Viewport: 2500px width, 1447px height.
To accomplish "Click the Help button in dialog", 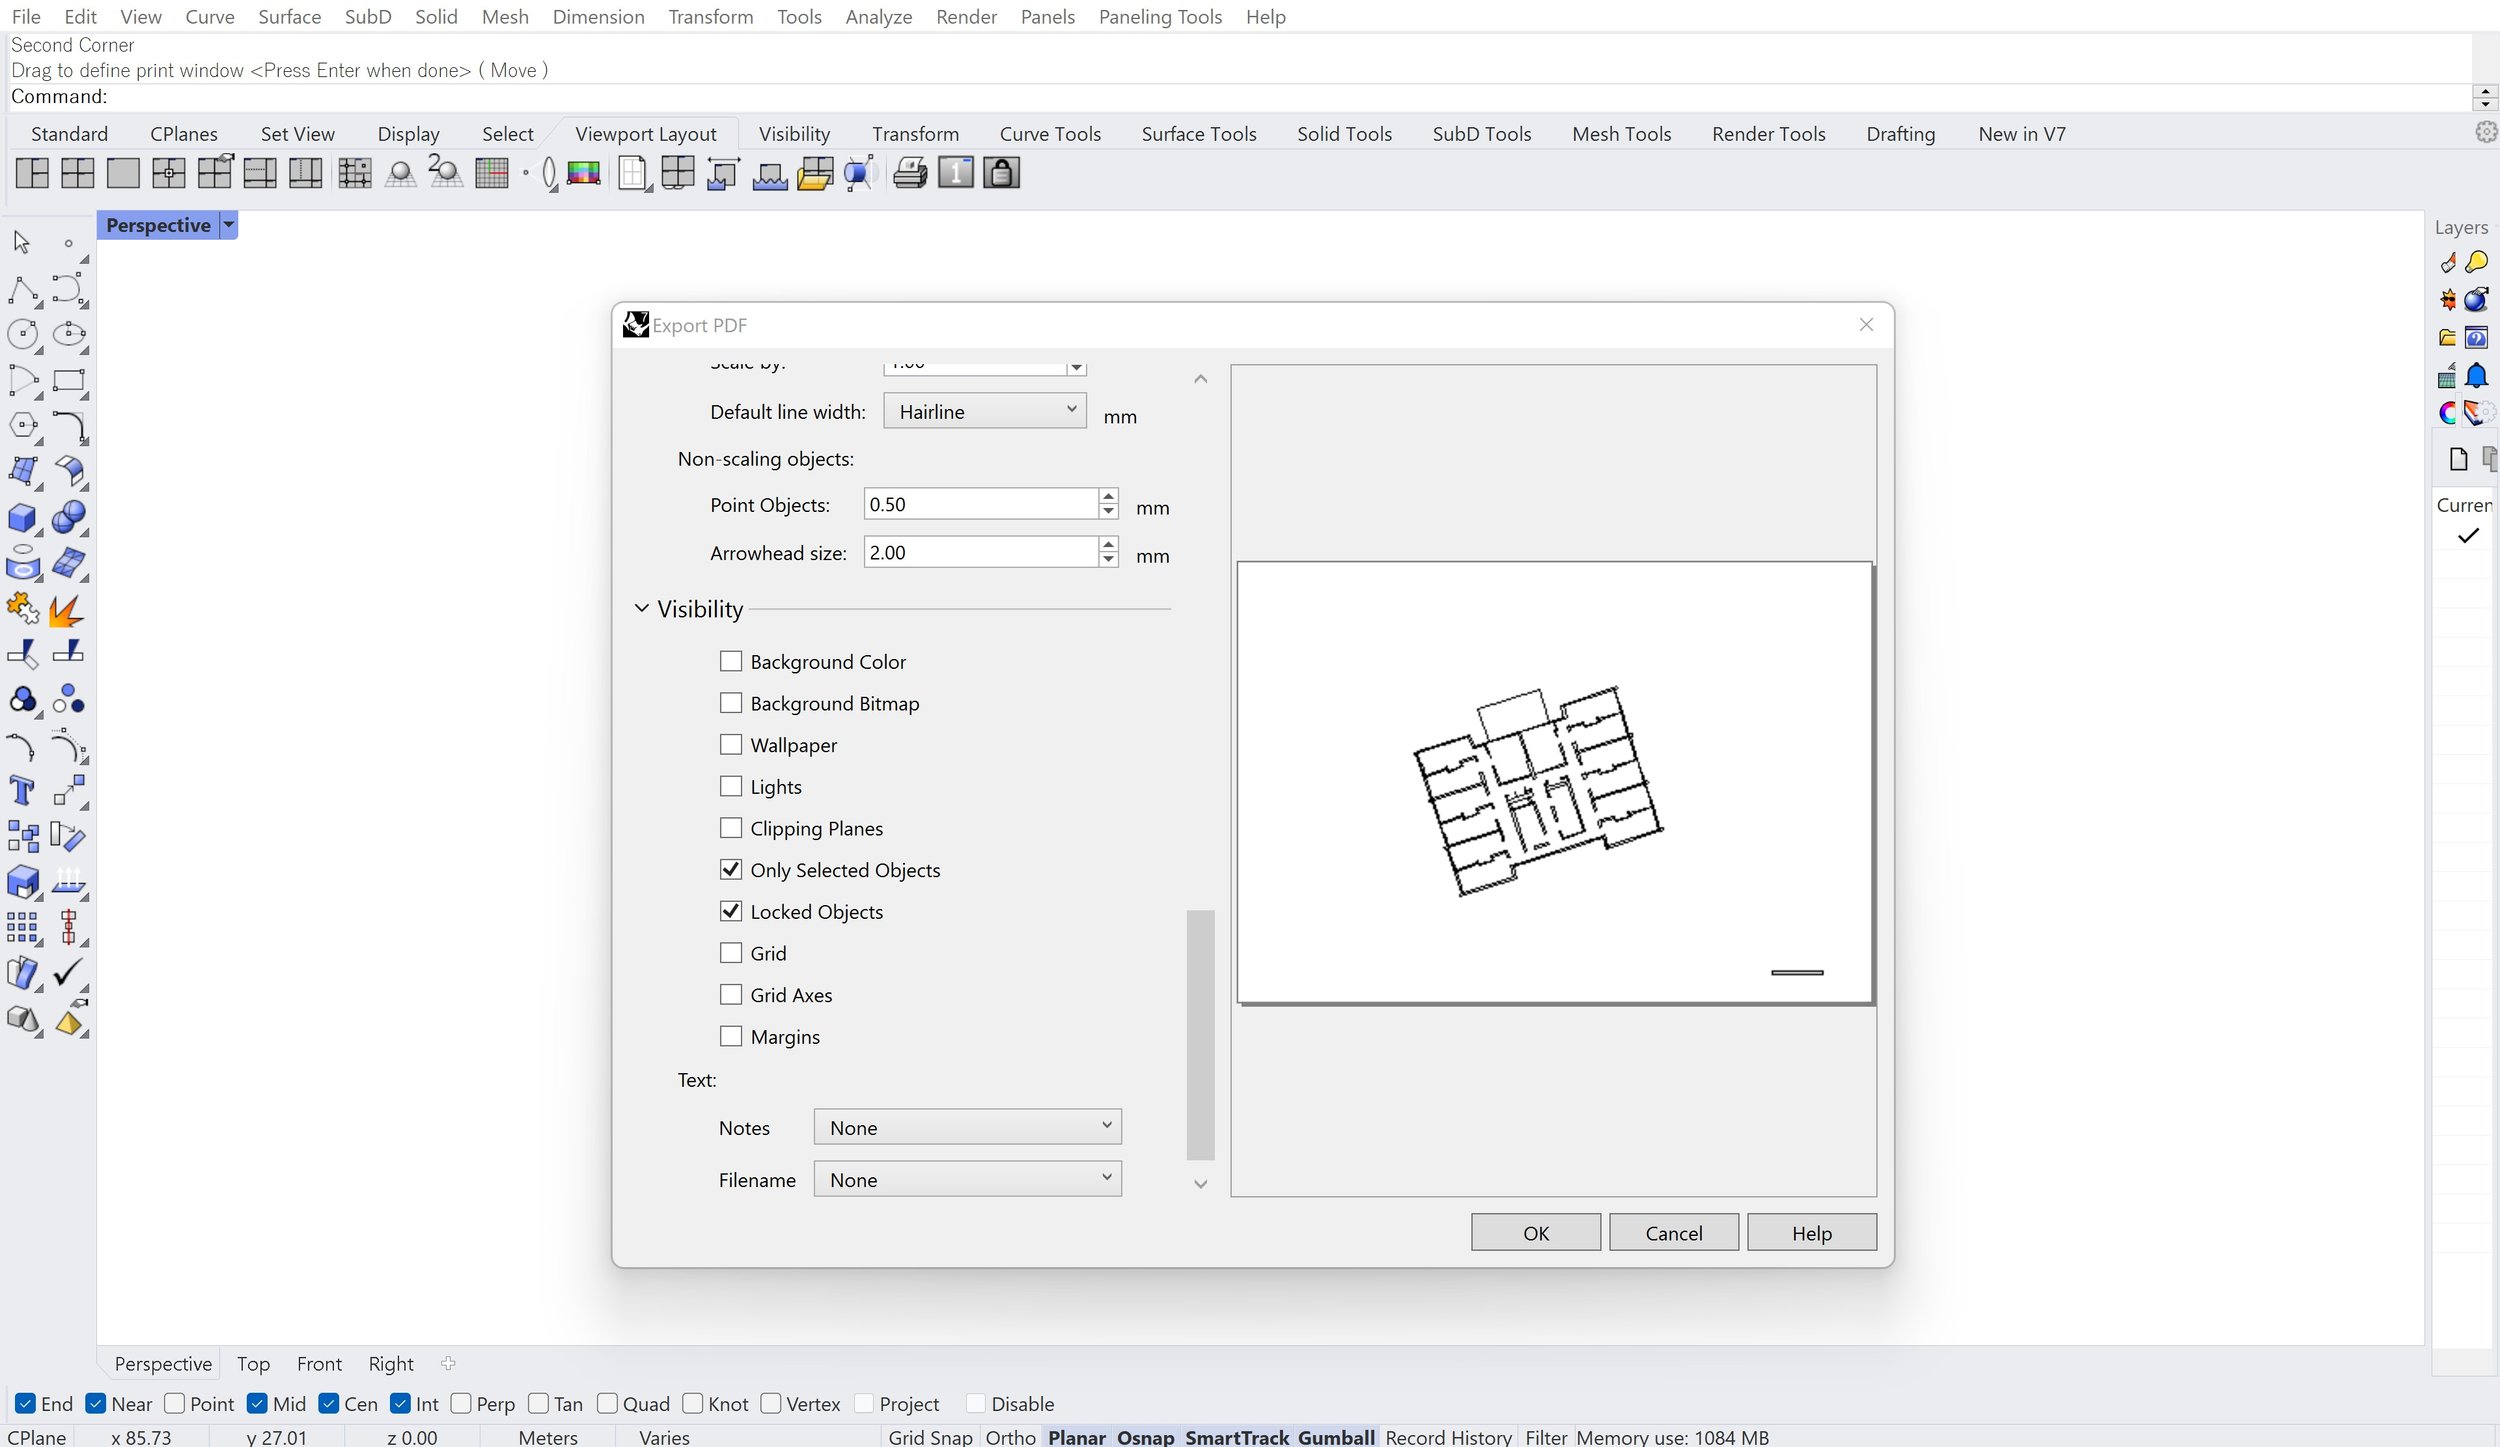I will click(1811, 1232).
